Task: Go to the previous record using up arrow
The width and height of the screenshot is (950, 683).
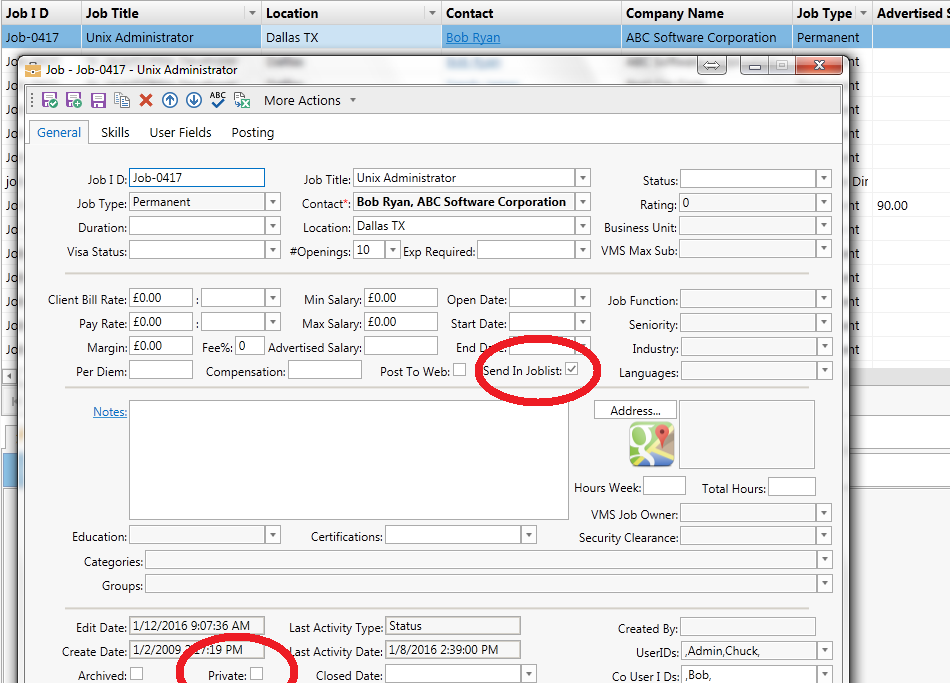Action: click(x=170, y=100)
